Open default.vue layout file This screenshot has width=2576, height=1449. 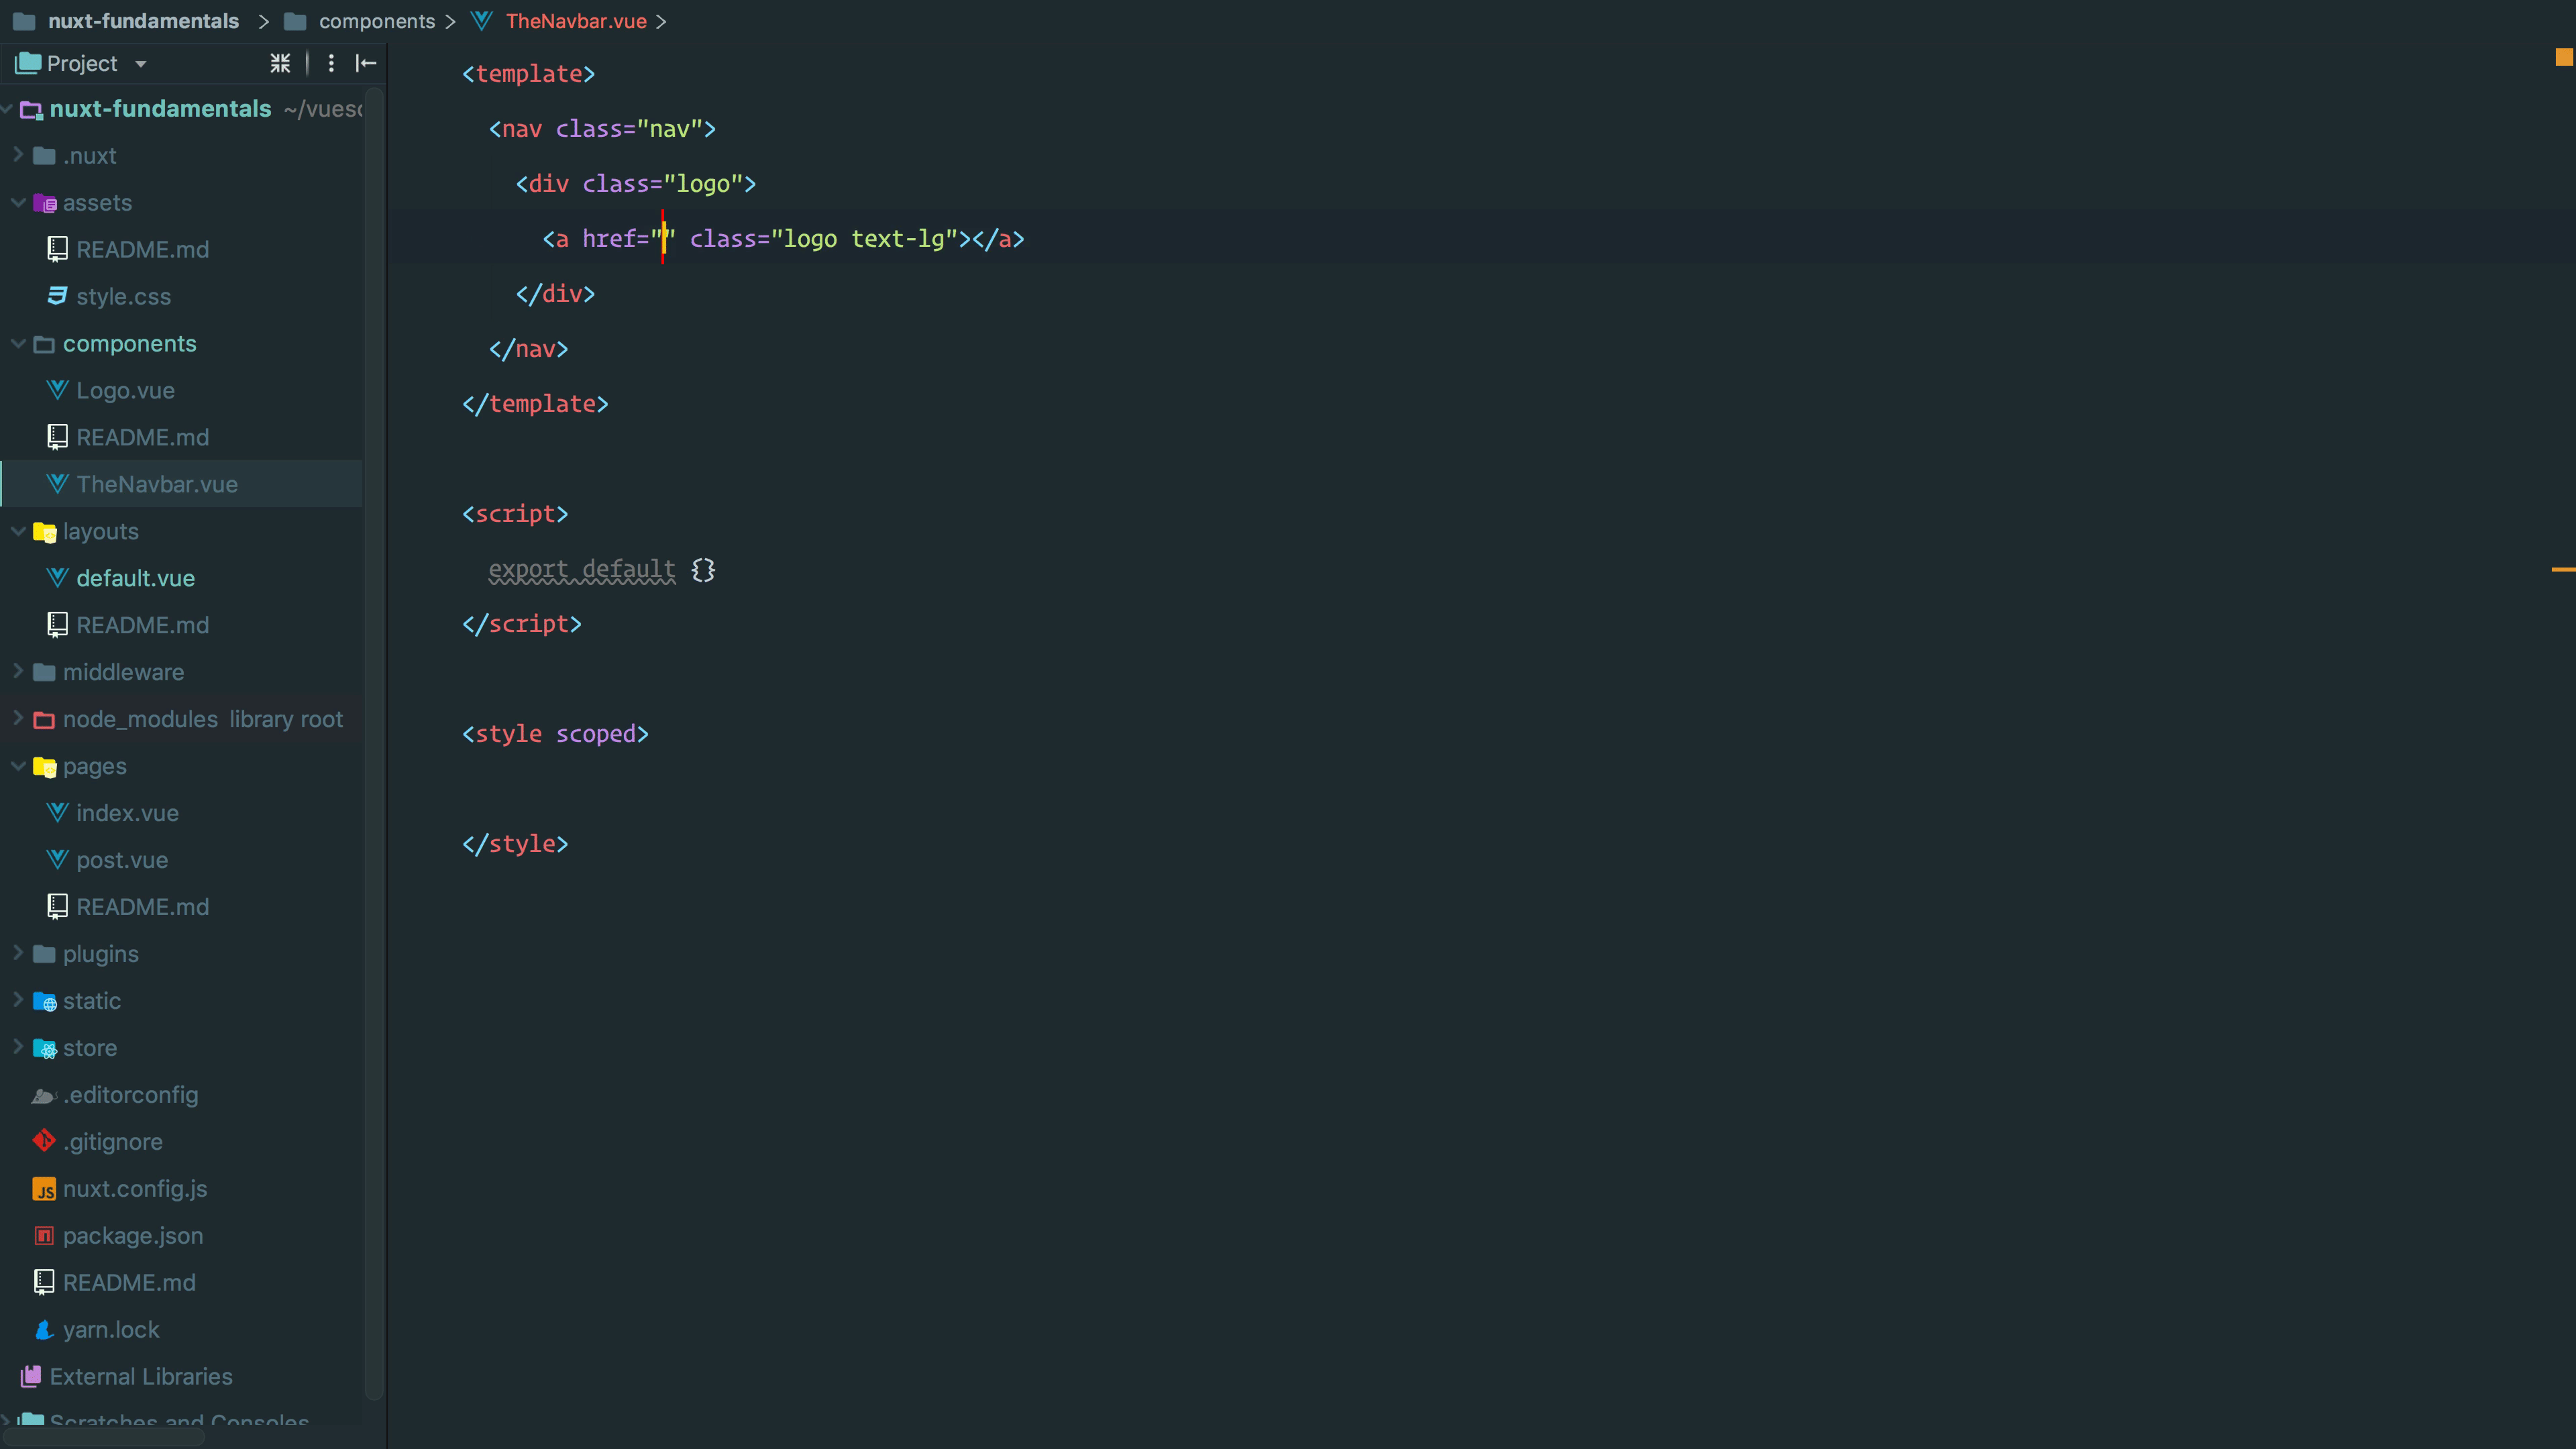136,578
